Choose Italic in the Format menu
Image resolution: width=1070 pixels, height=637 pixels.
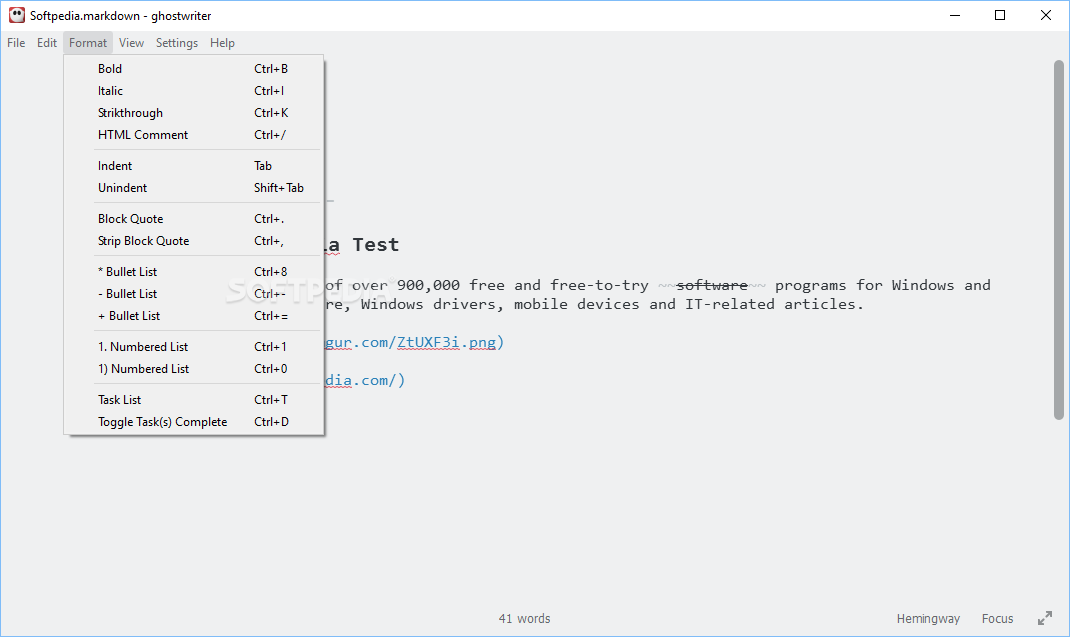(194, 90)
